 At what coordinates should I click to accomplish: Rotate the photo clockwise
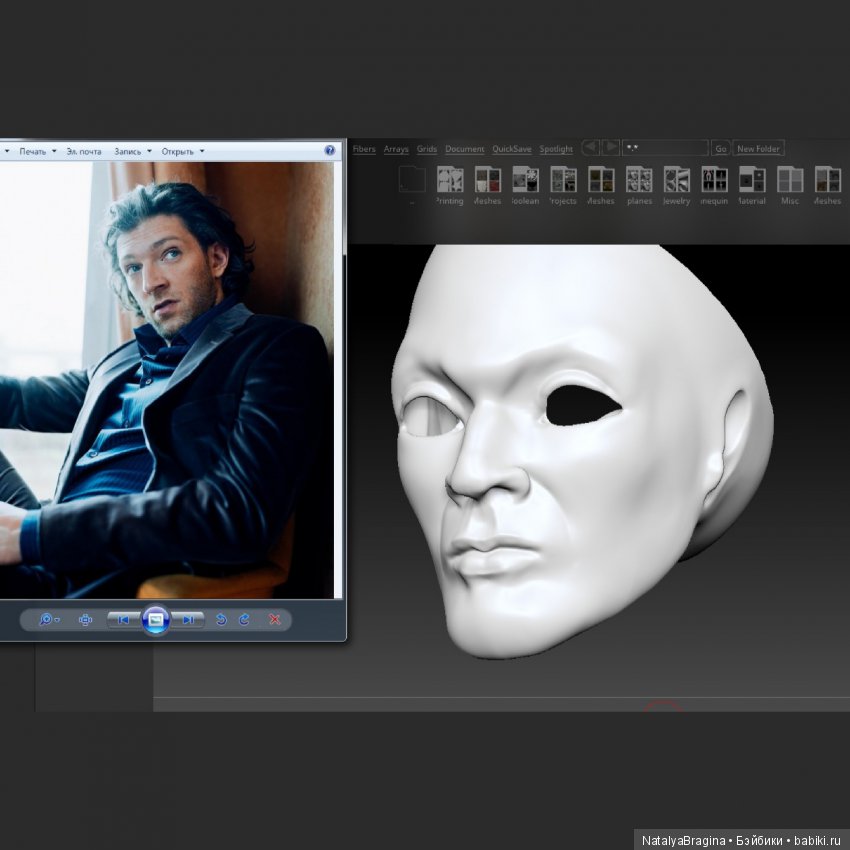tap(245, 620)
